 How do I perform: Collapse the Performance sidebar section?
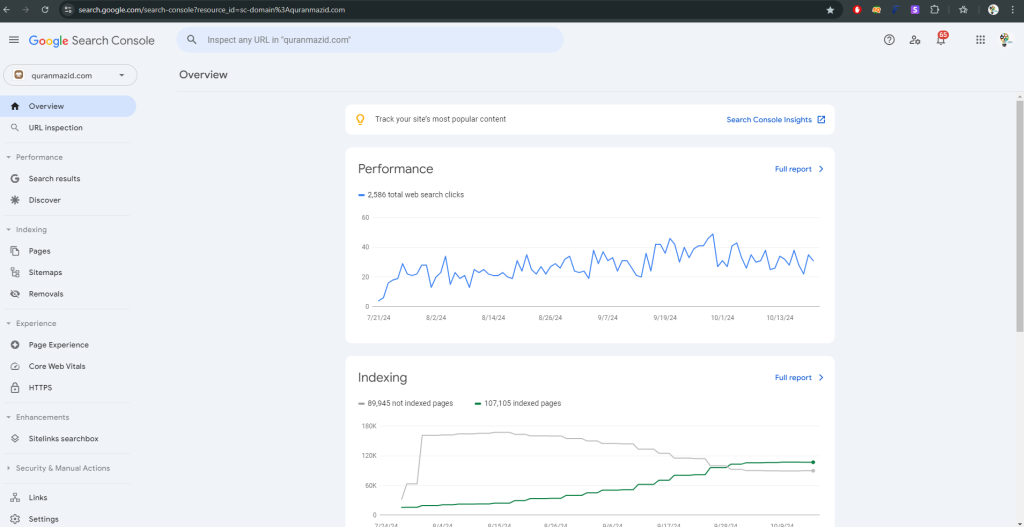[9, 157]
